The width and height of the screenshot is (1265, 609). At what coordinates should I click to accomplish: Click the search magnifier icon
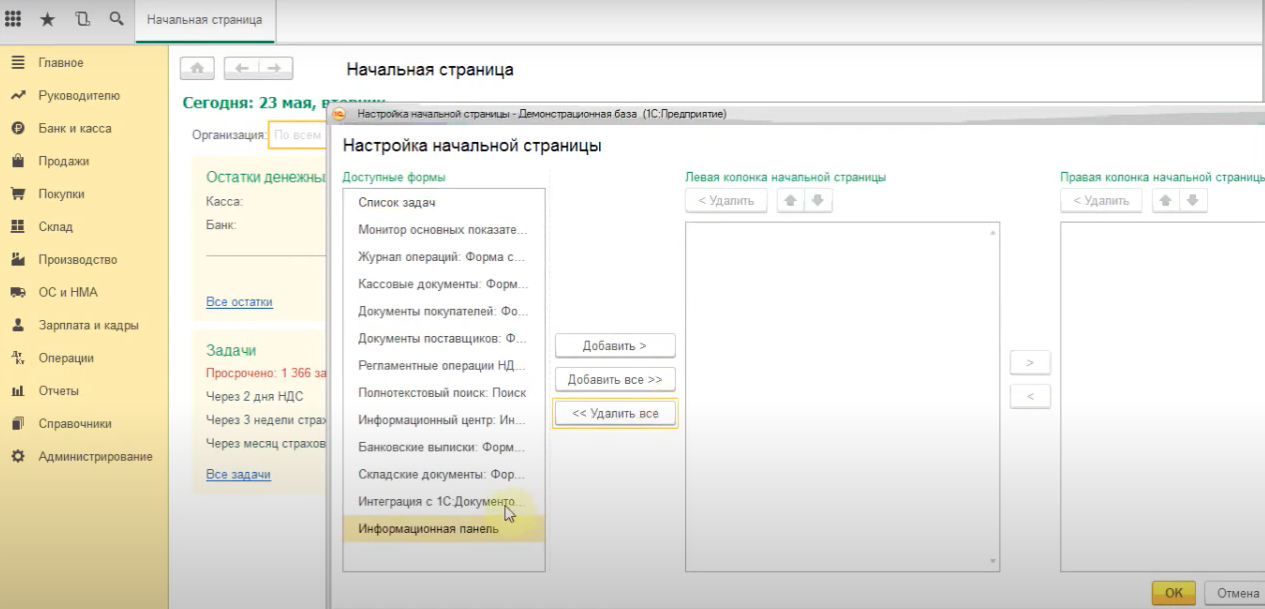[117, 19]
